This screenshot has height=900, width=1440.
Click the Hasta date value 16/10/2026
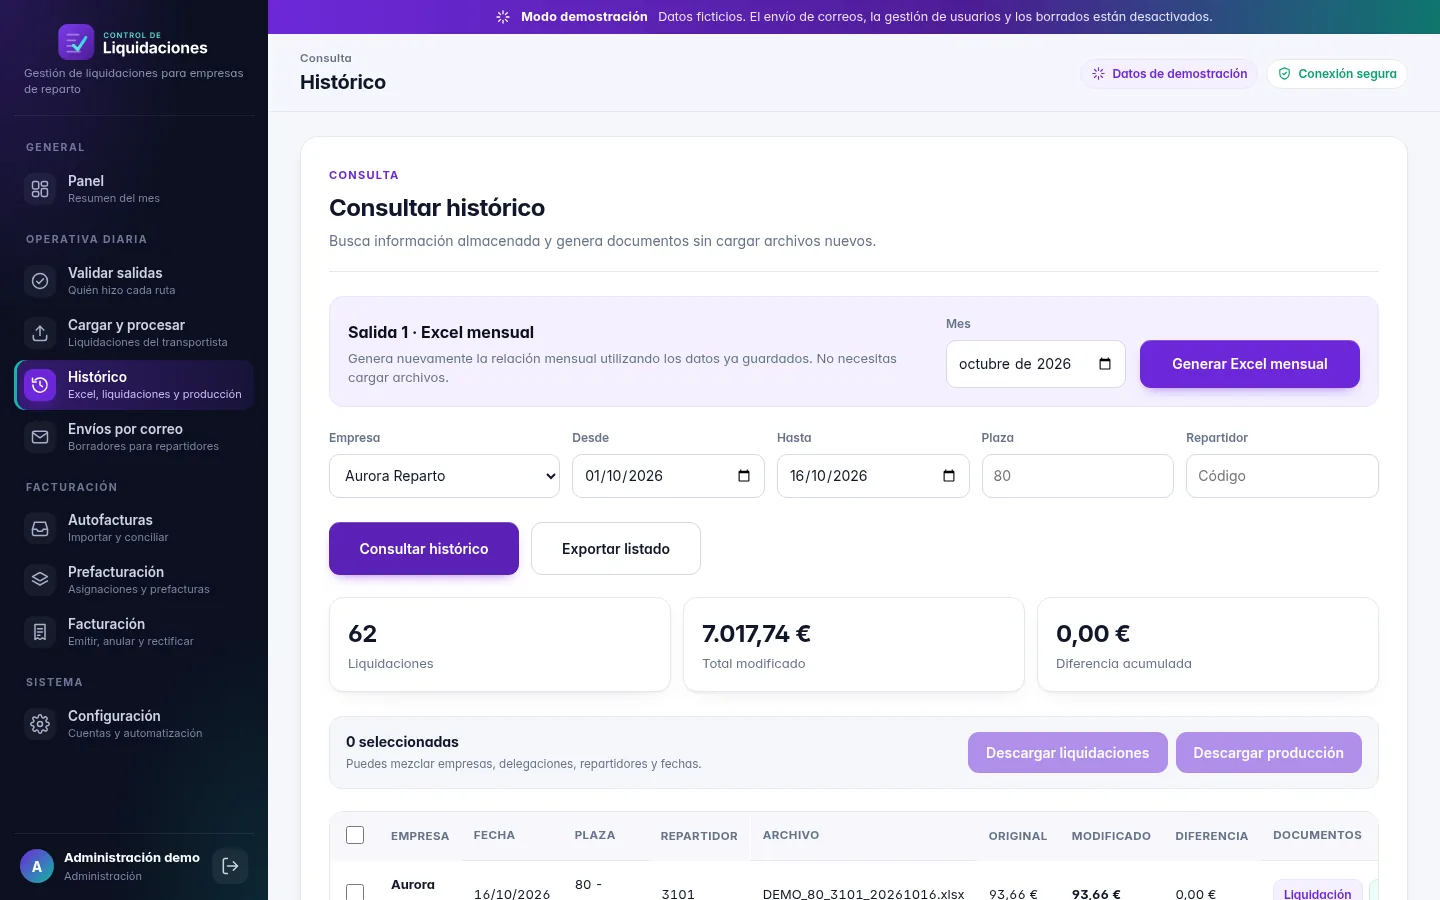(x=829, y=476)
